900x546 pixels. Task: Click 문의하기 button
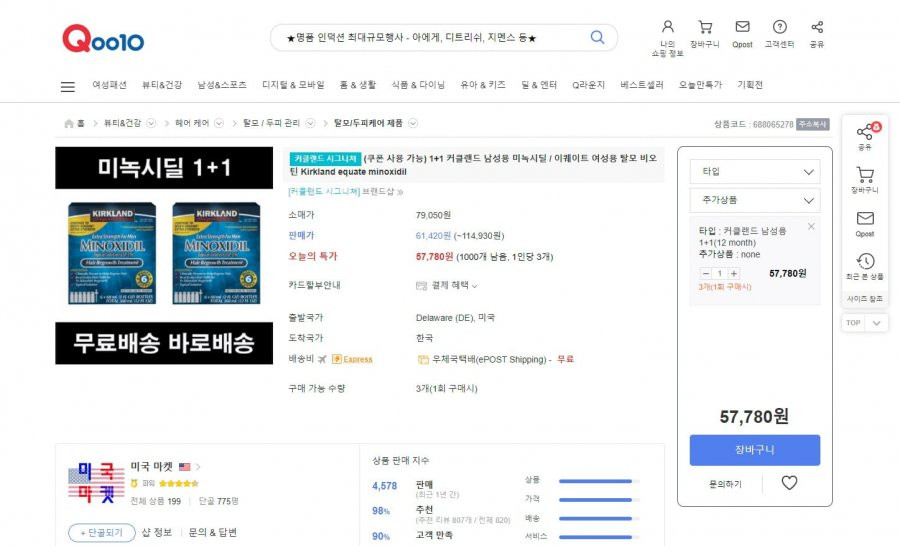[x=726, y=484]
